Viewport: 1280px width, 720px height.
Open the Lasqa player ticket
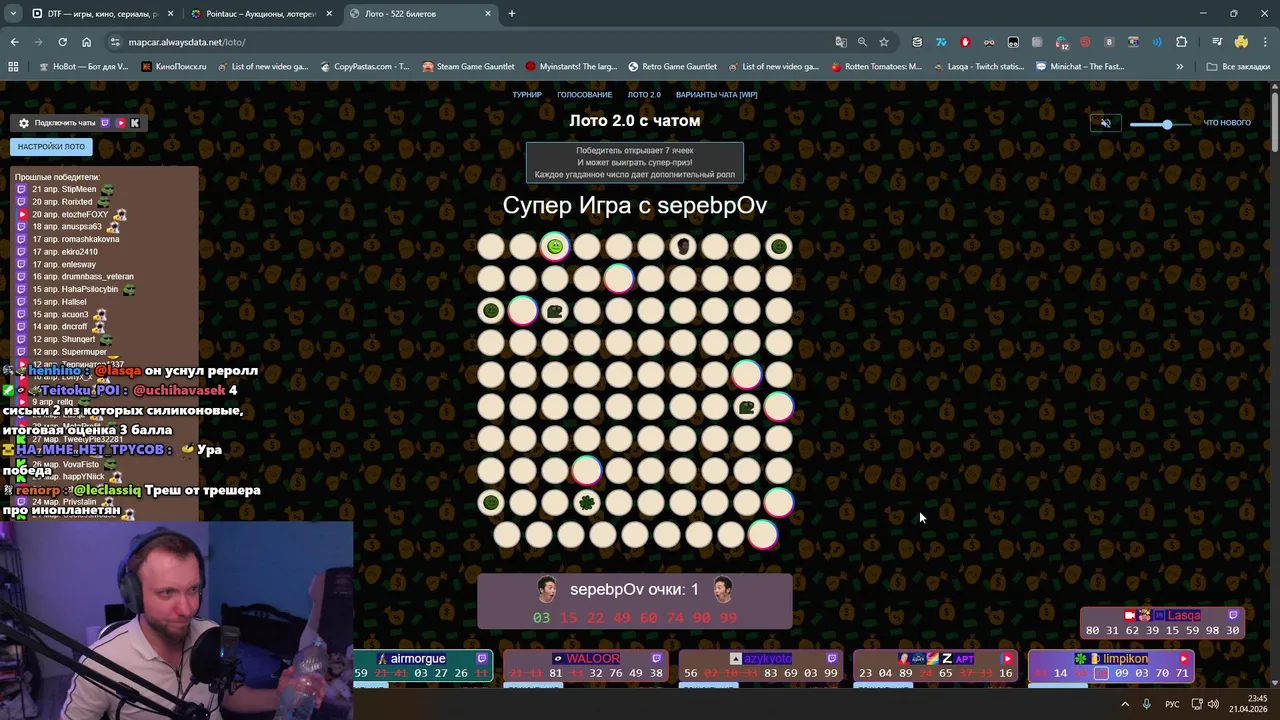(1162, 623)
